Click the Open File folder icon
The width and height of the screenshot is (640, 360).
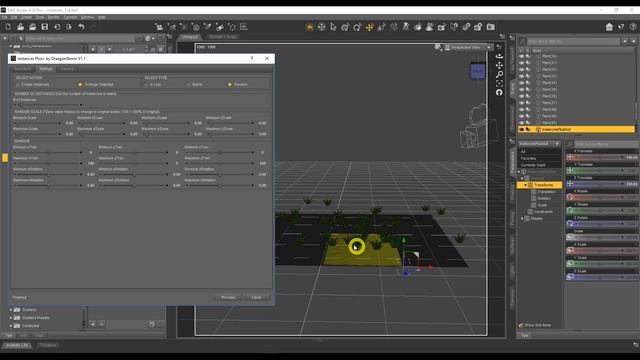[20, 27]
